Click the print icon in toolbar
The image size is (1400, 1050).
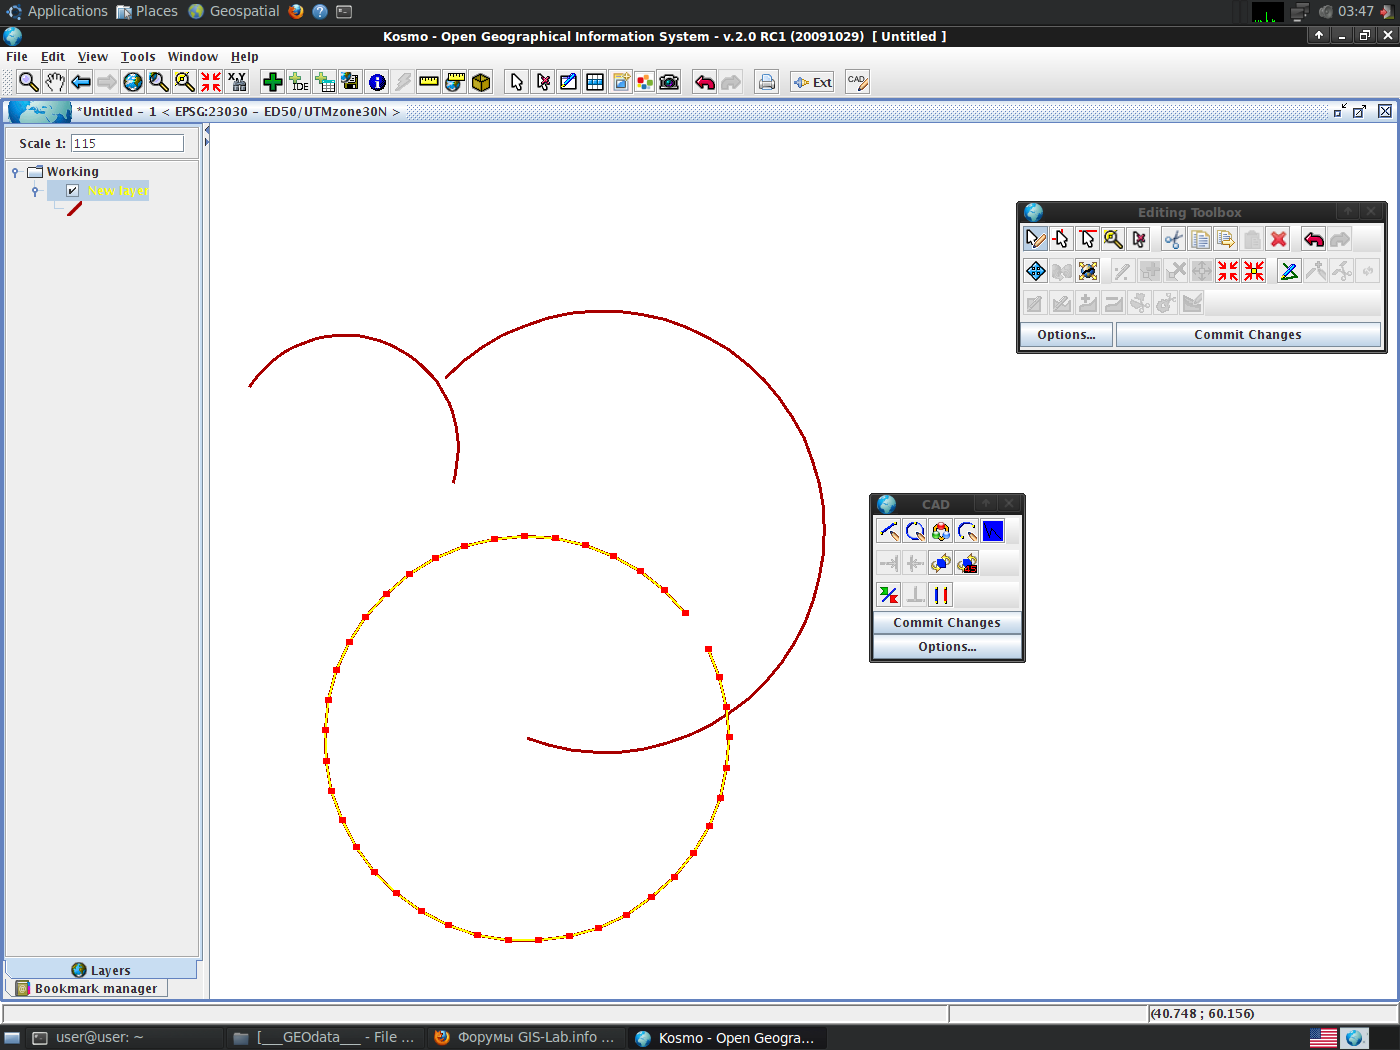767,82
